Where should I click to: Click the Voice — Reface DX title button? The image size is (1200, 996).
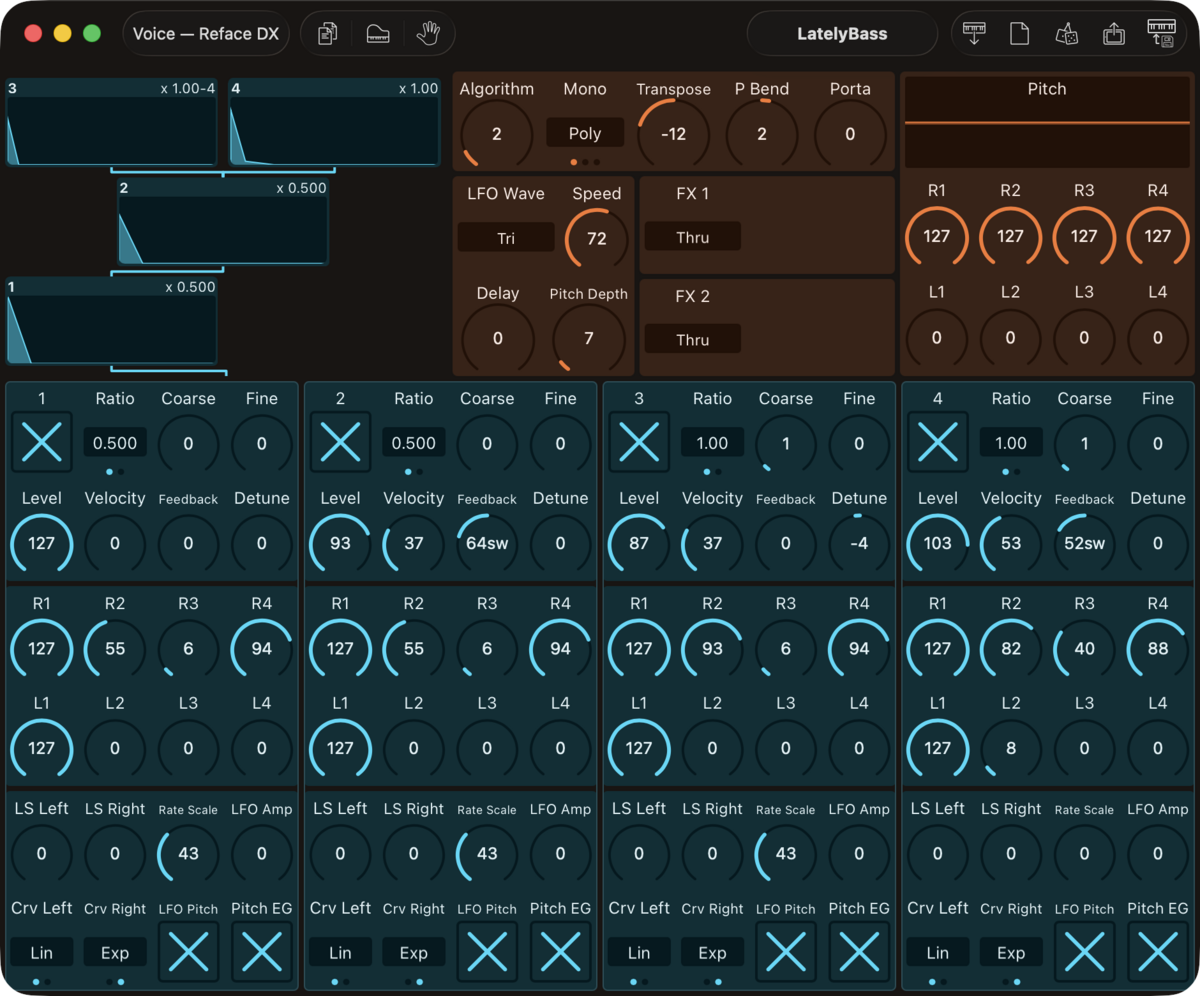point(206,34)
